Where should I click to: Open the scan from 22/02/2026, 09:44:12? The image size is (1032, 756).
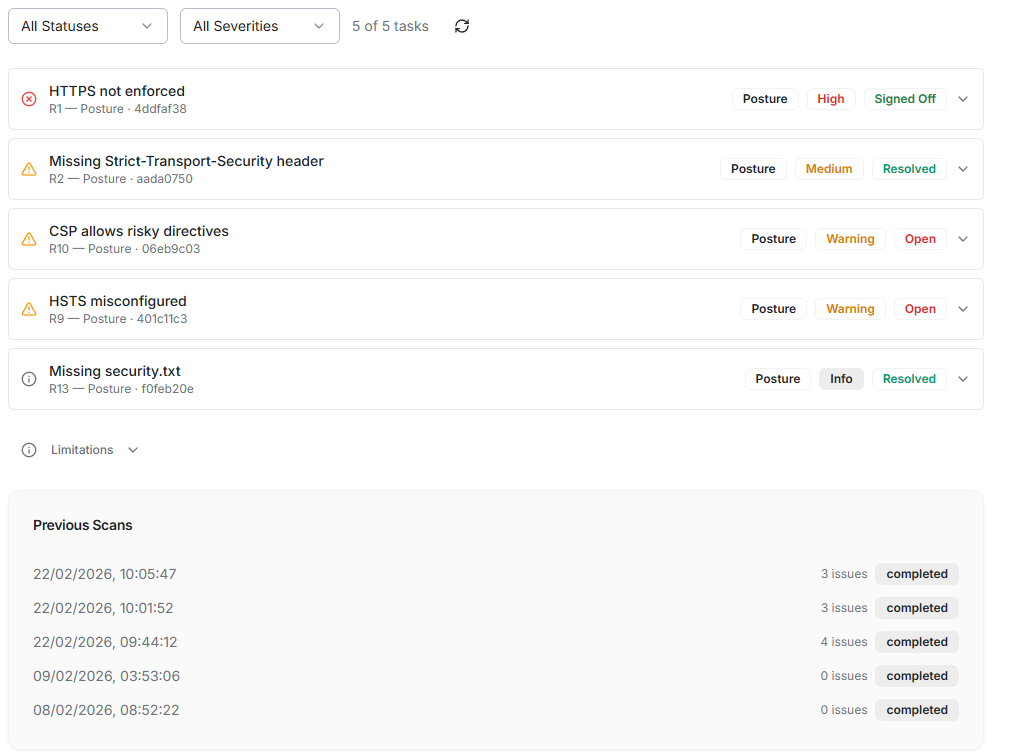[x=105, y=642]
